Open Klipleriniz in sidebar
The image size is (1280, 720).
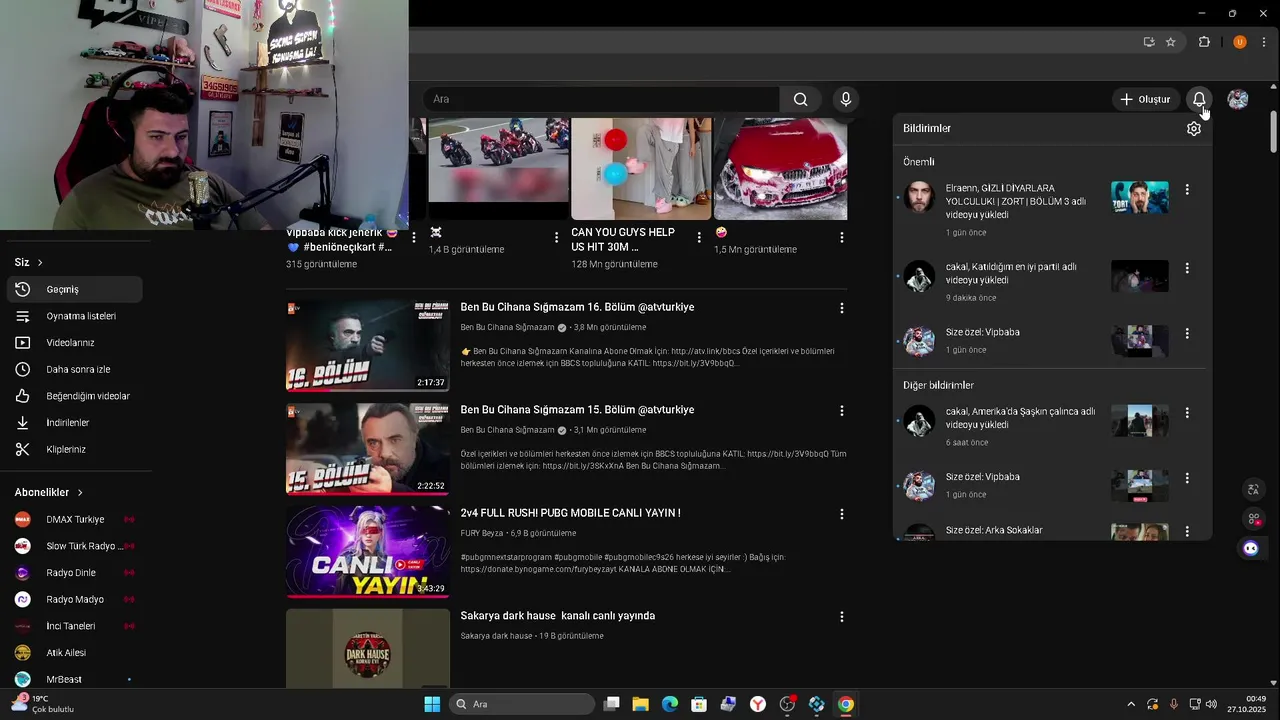click(x=75, y=449)
